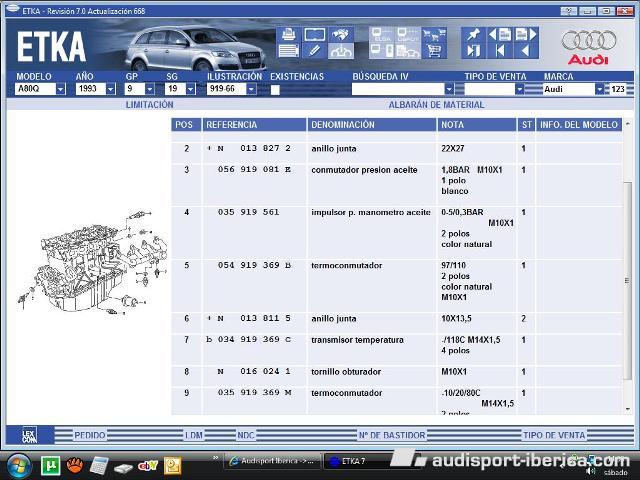This screenshot has height=480, width=640.
Task: Click the Info. del Modelo column header
Action: [579, 125]
